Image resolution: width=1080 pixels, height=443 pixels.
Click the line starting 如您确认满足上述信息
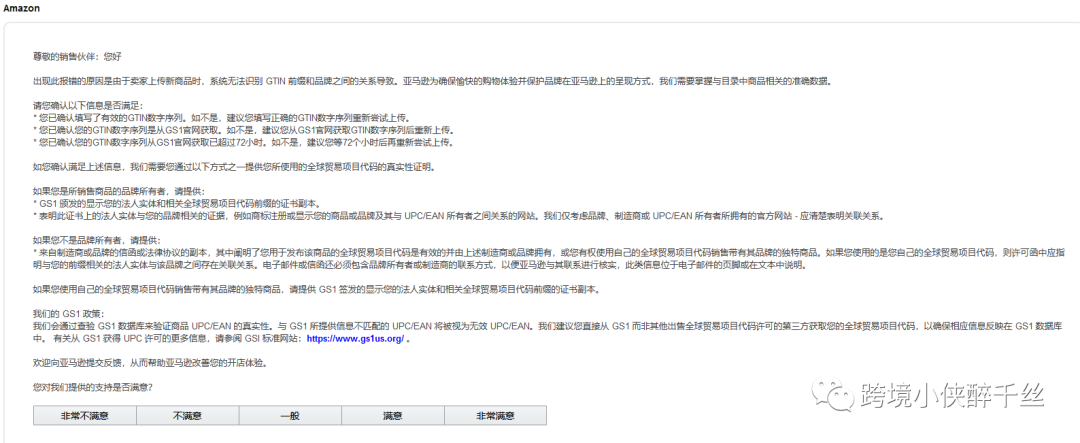point(234,167)
